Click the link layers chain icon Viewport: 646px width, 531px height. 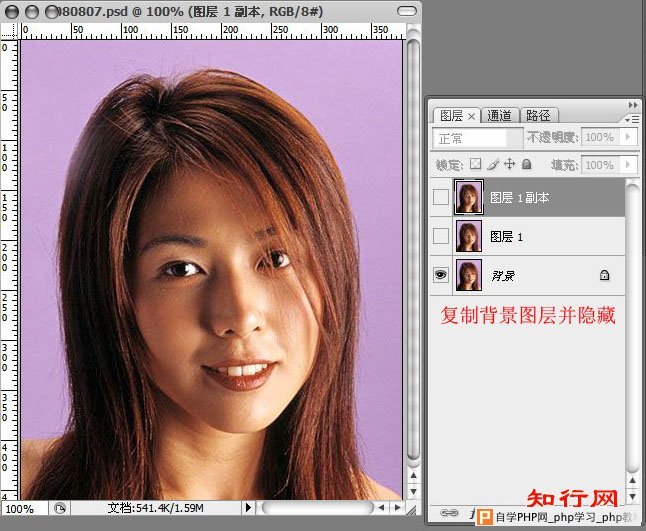click(449, 513)
